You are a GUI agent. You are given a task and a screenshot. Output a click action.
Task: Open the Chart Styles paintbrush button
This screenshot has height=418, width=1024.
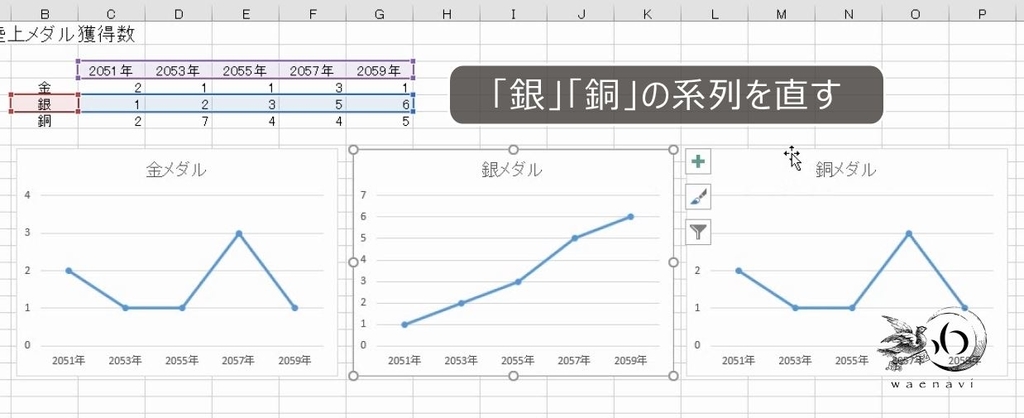698,197
